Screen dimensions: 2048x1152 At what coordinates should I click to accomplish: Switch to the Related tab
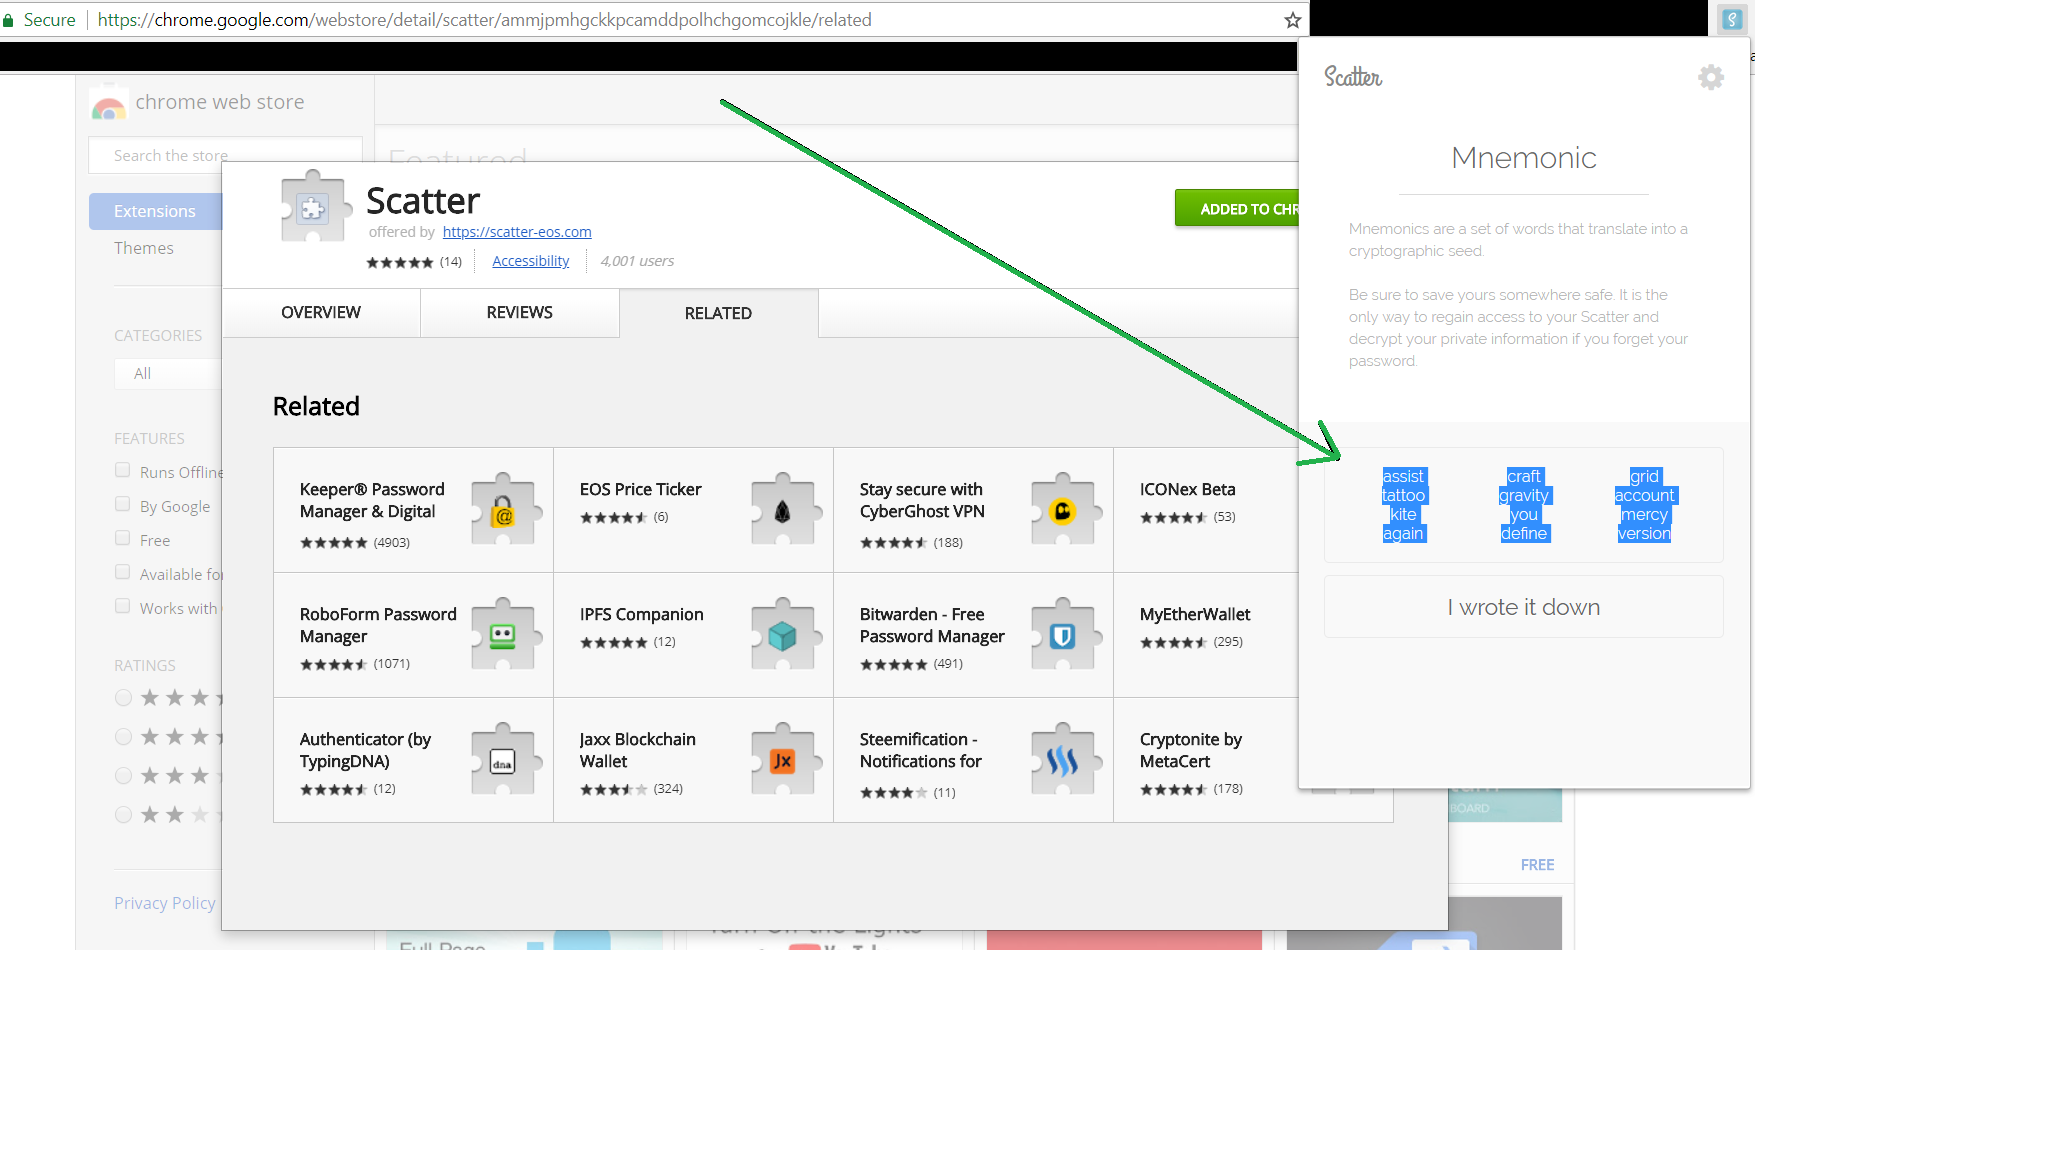pos(718,314)
